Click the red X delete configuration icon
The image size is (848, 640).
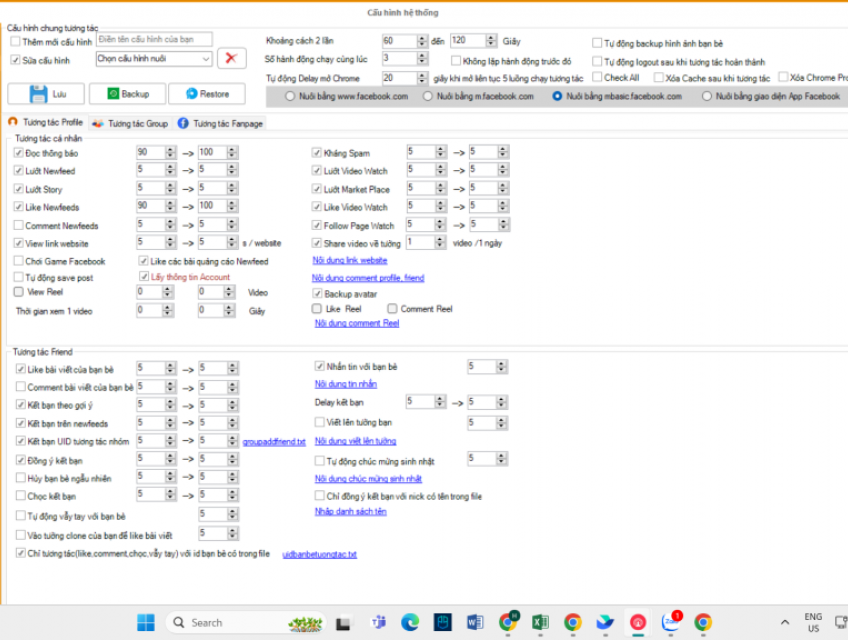point(231,59)
